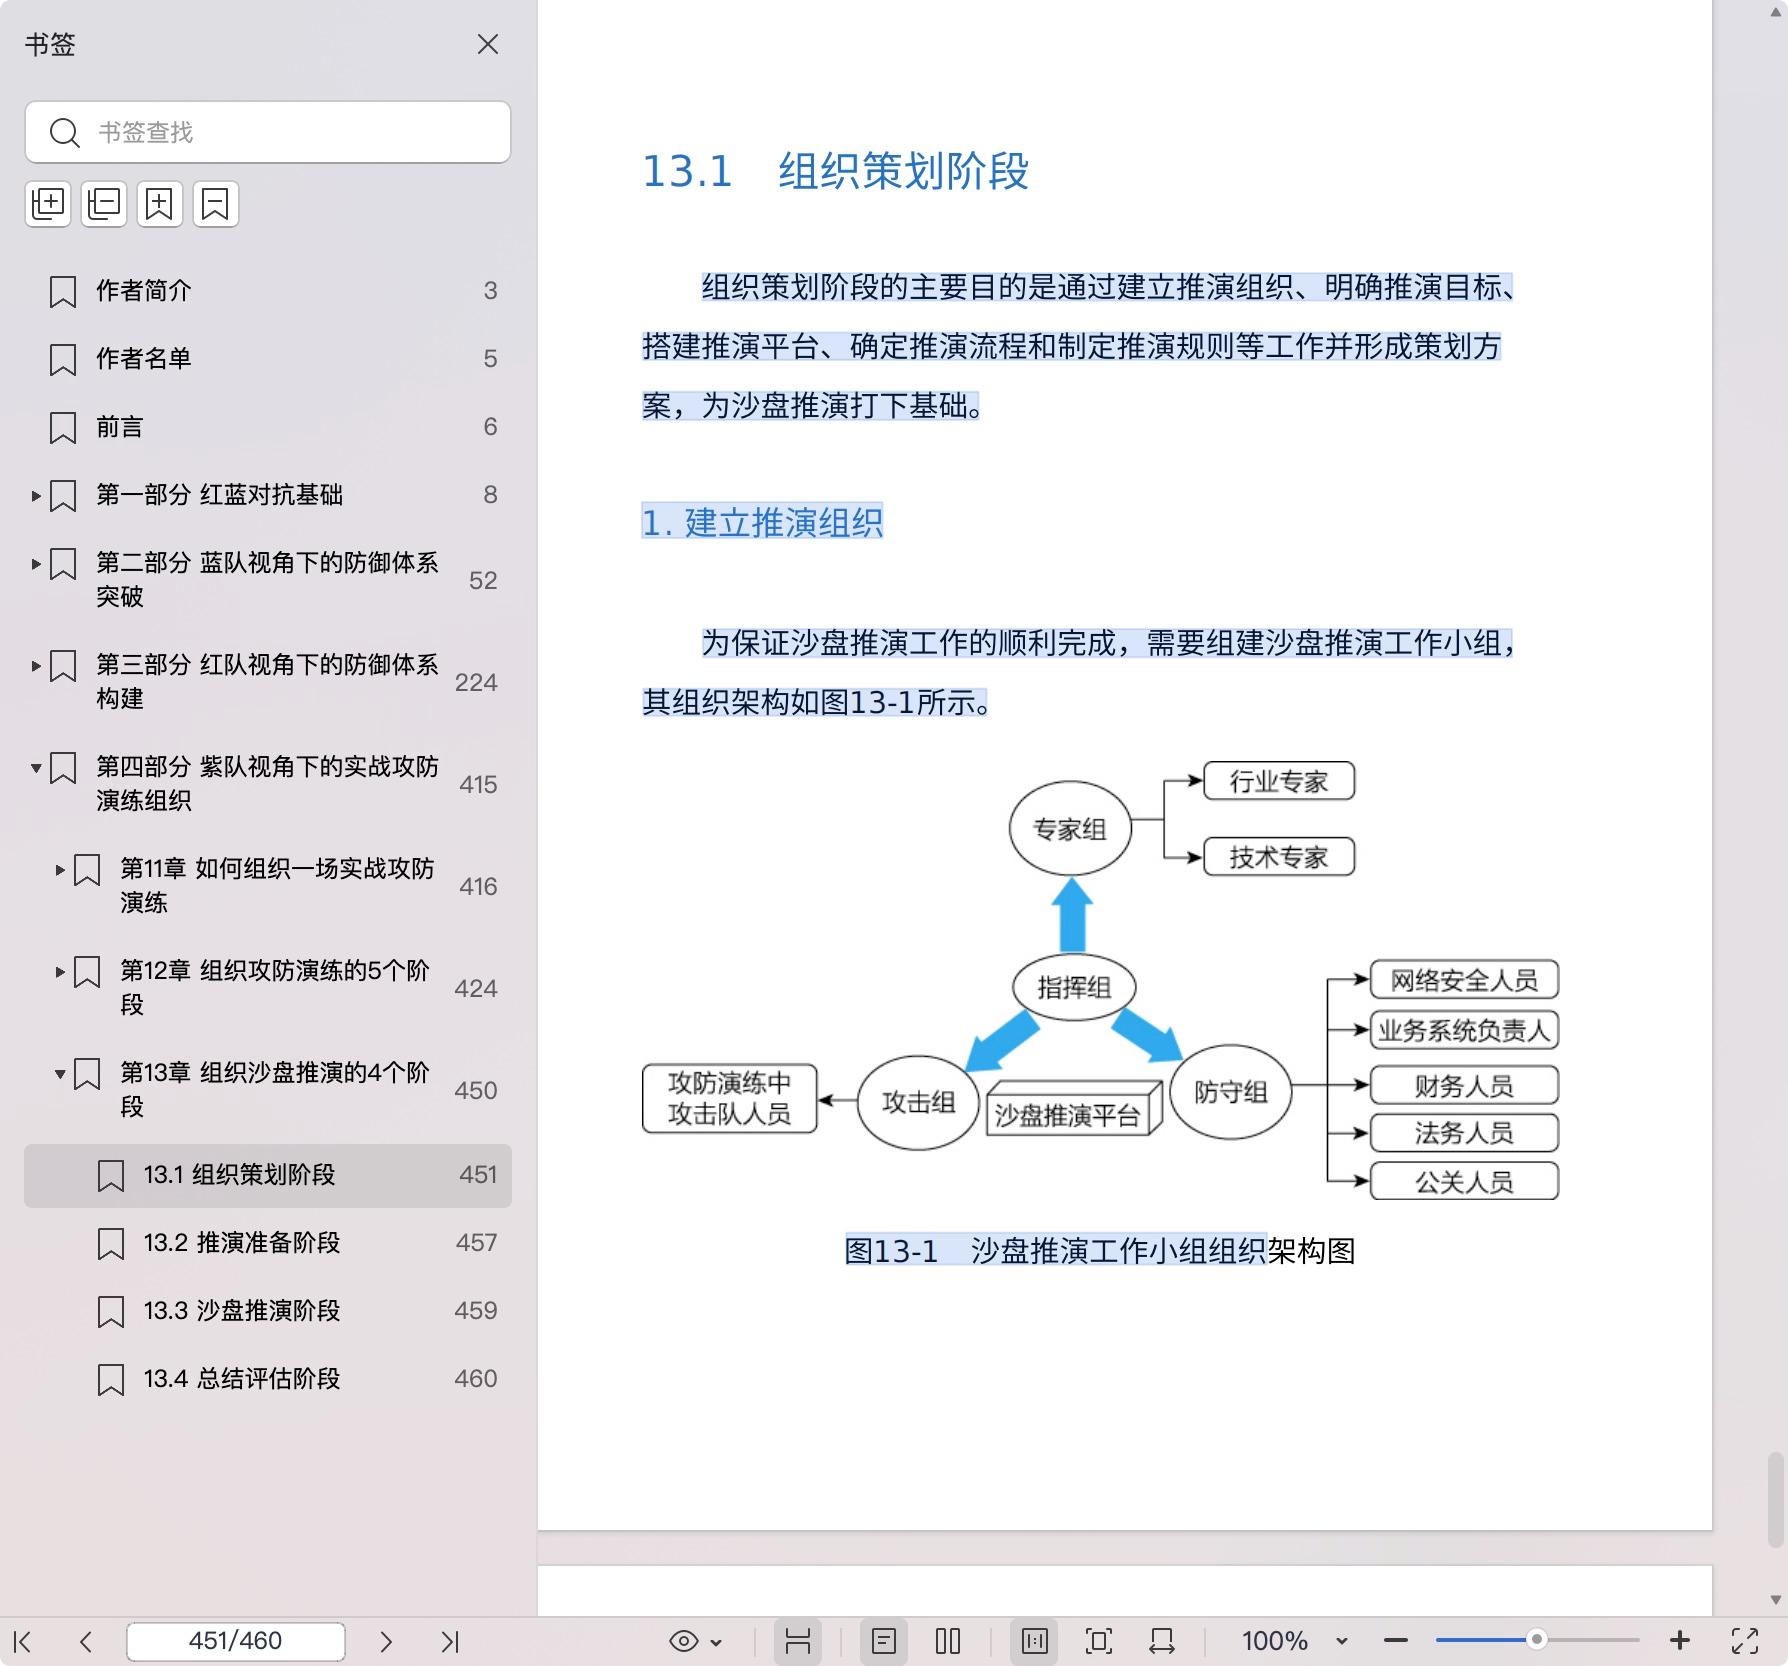1788x1666 pixels.
Task: Go to last page
Action: click(x=450, y=1641)
